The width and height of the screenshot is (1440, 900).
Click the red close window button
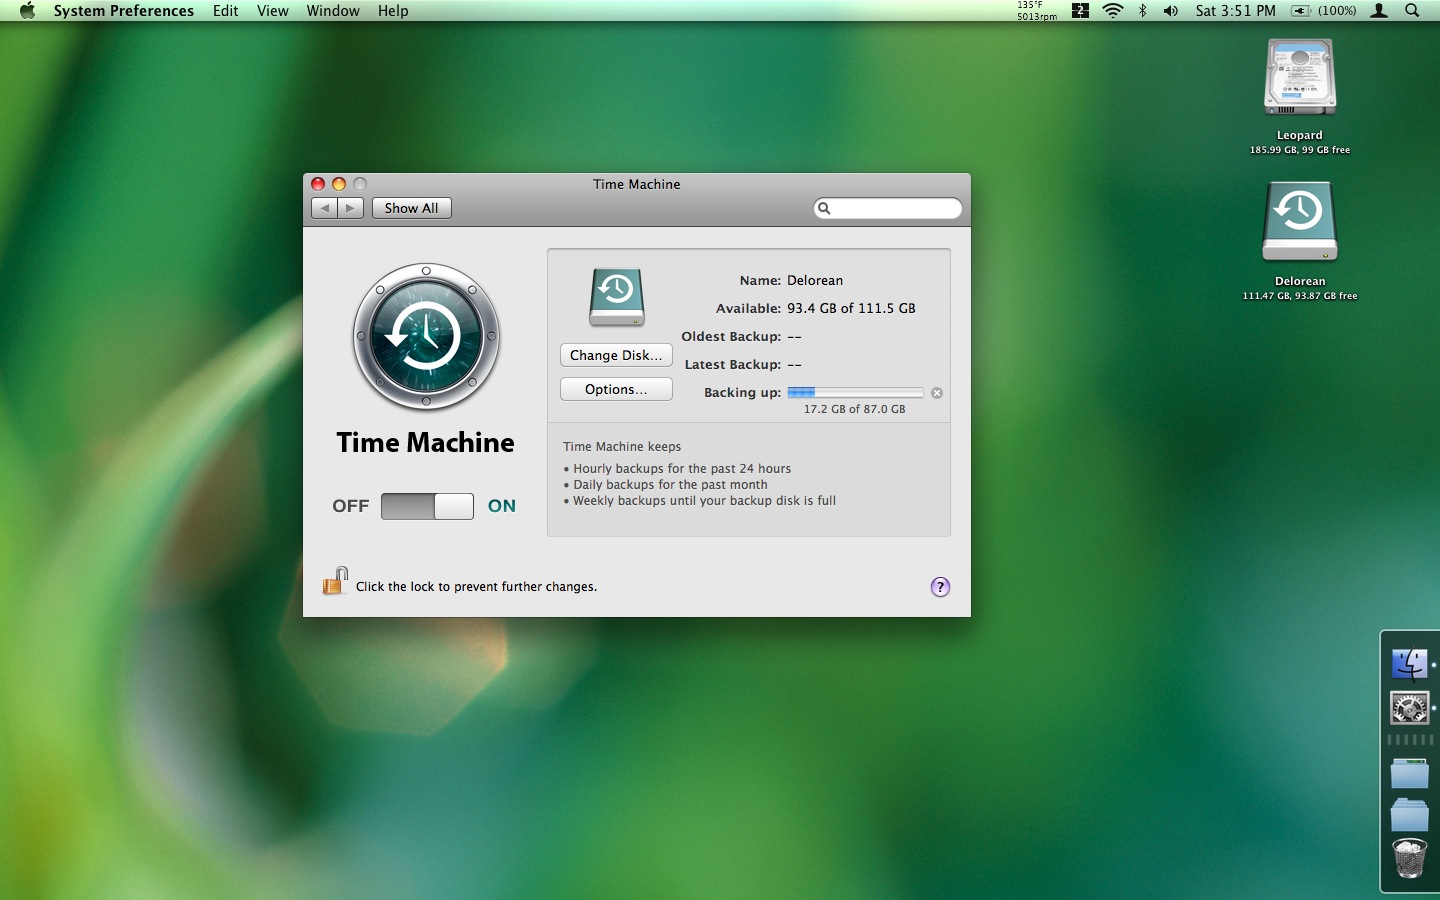point(318,184)
